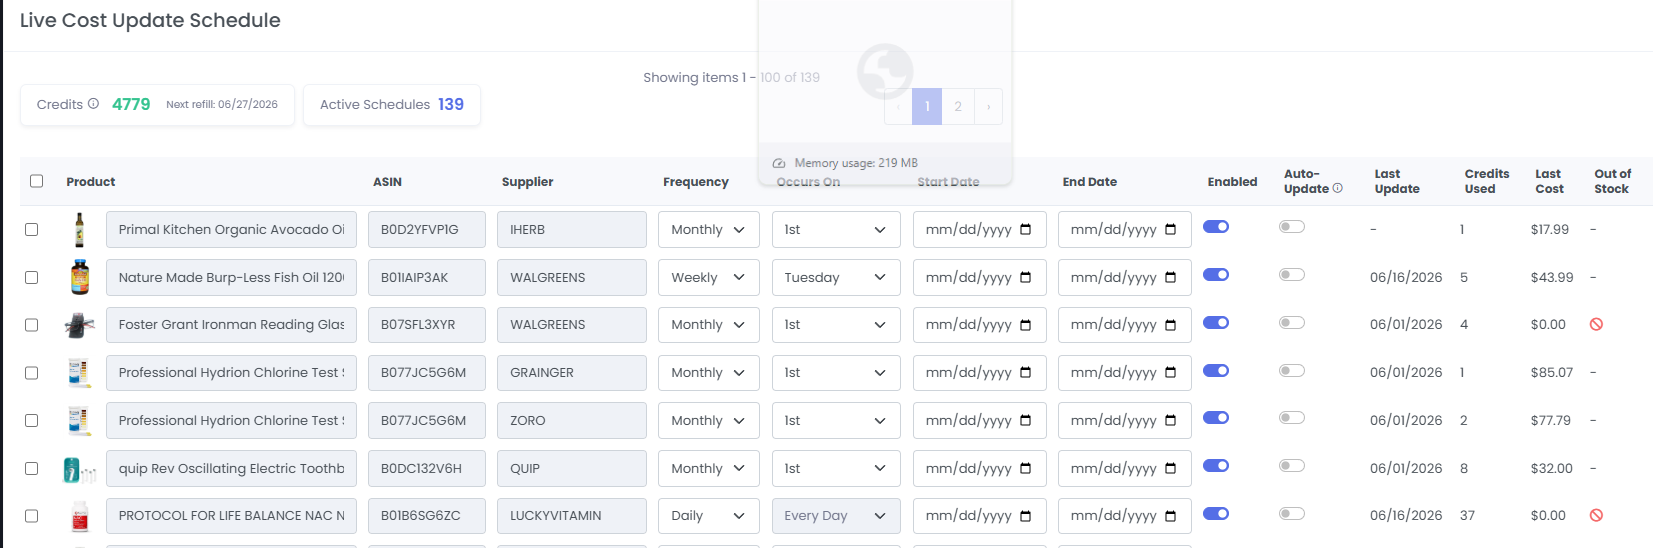The width and height of the screenshot is (1653, 548).
Task: Open Occurs On dropdown for GRAINGER Hydrion row
Action: (835, 372)
